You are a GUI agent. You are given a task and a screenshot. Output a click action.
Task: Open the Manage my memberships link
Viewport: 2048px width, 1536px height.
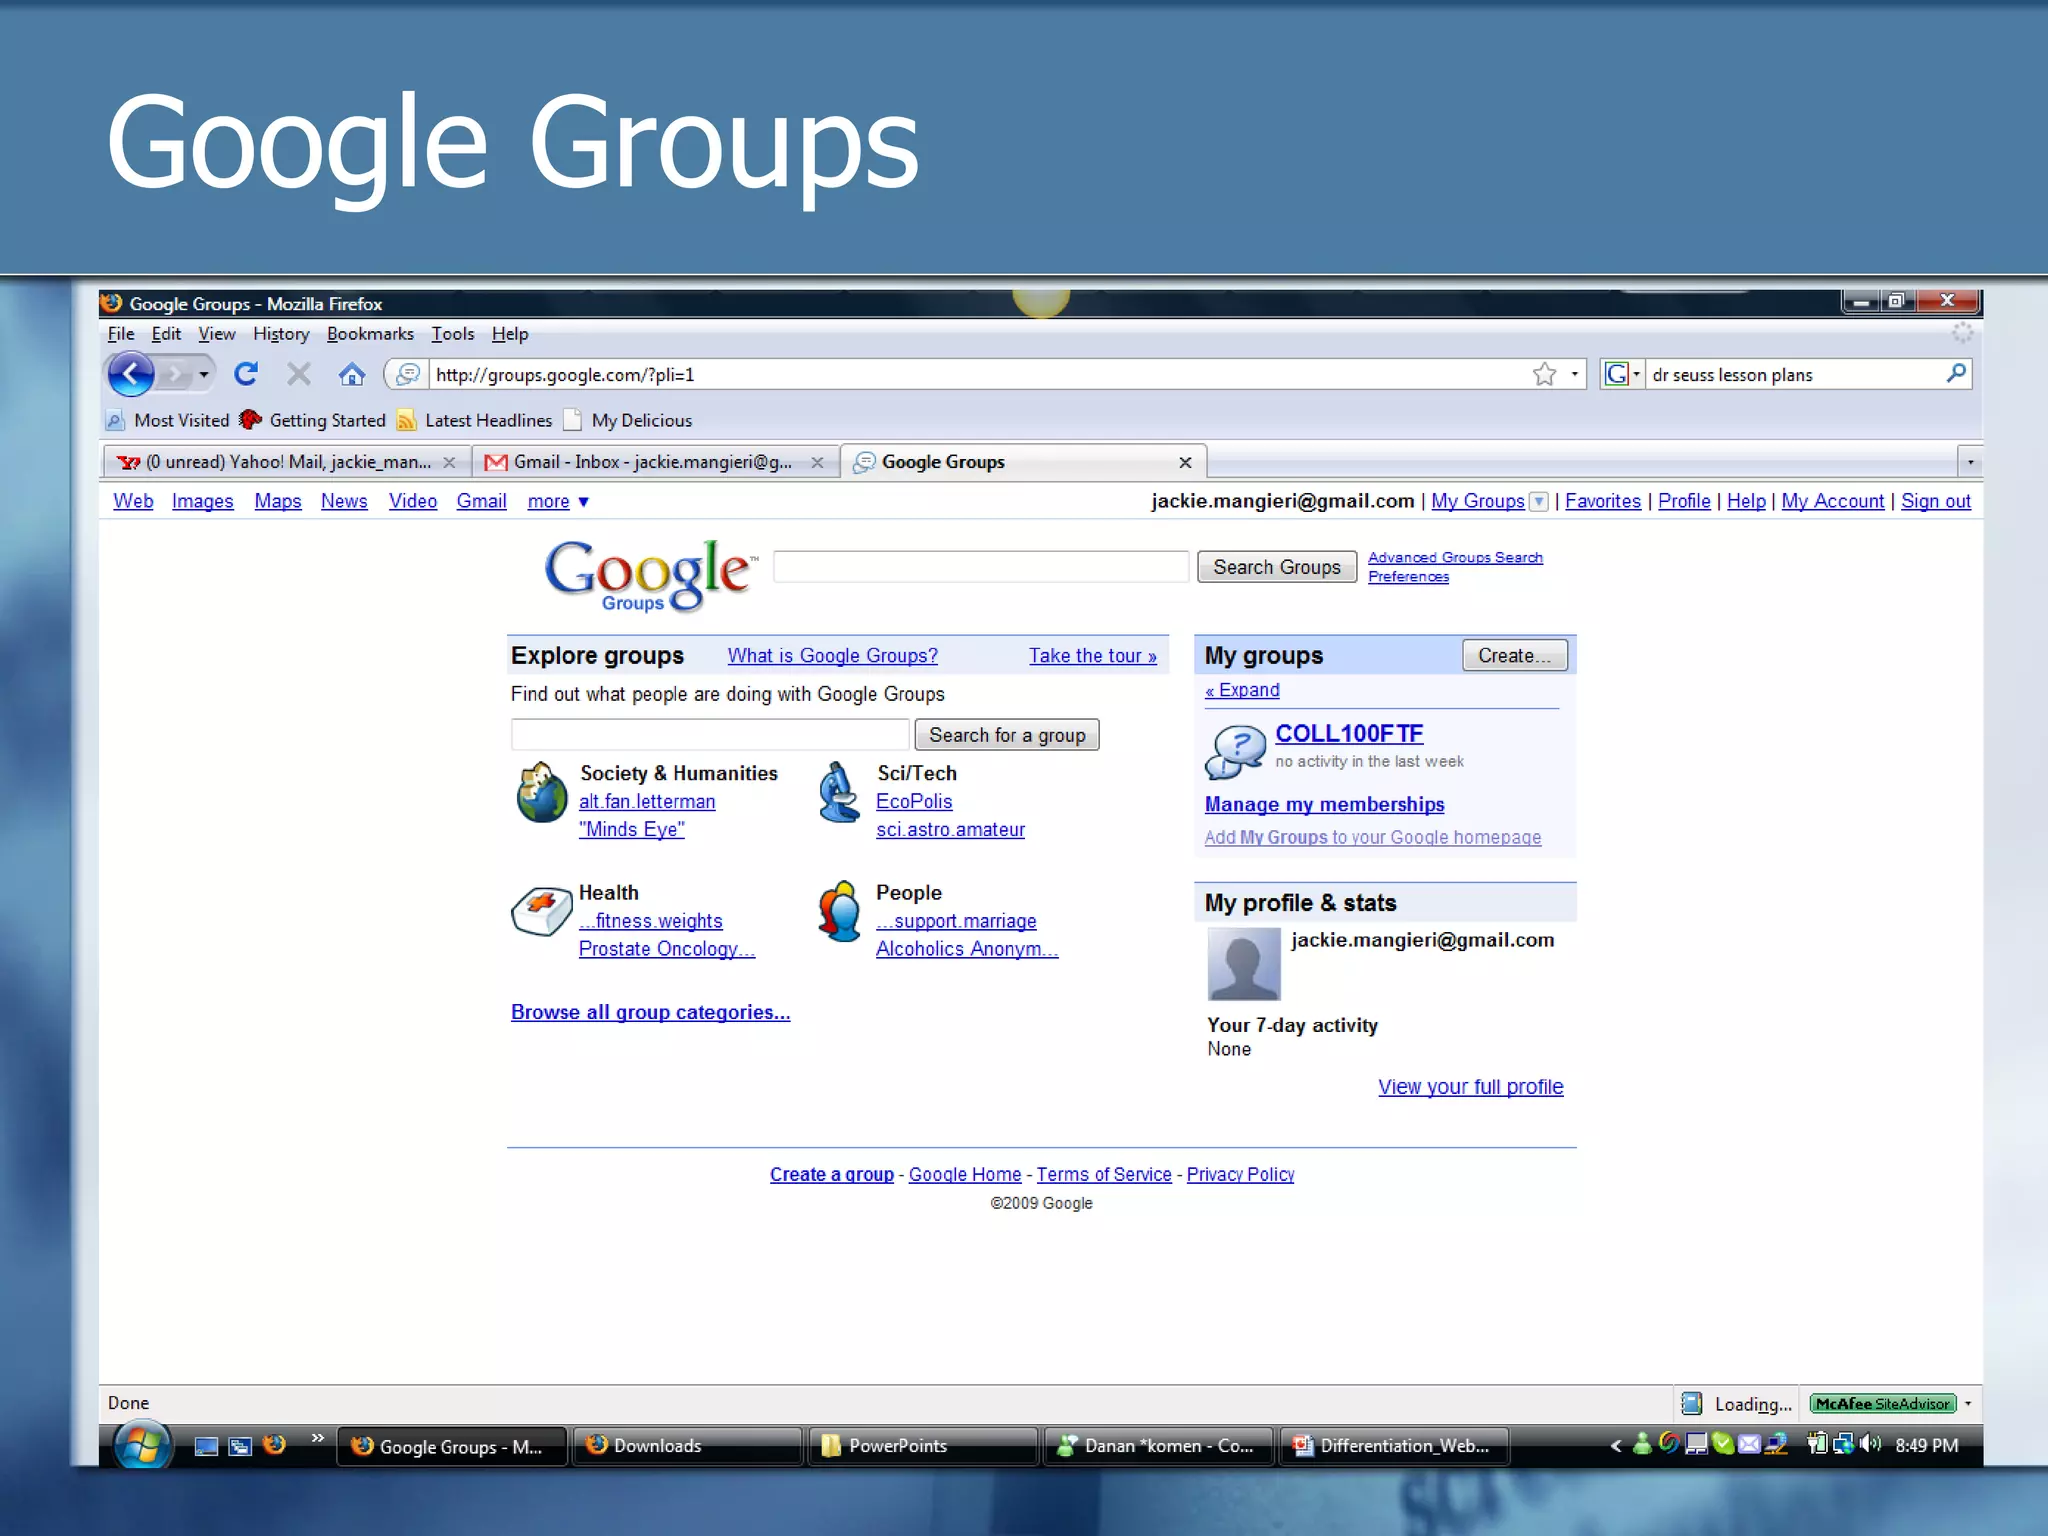tap(1324, 804)
